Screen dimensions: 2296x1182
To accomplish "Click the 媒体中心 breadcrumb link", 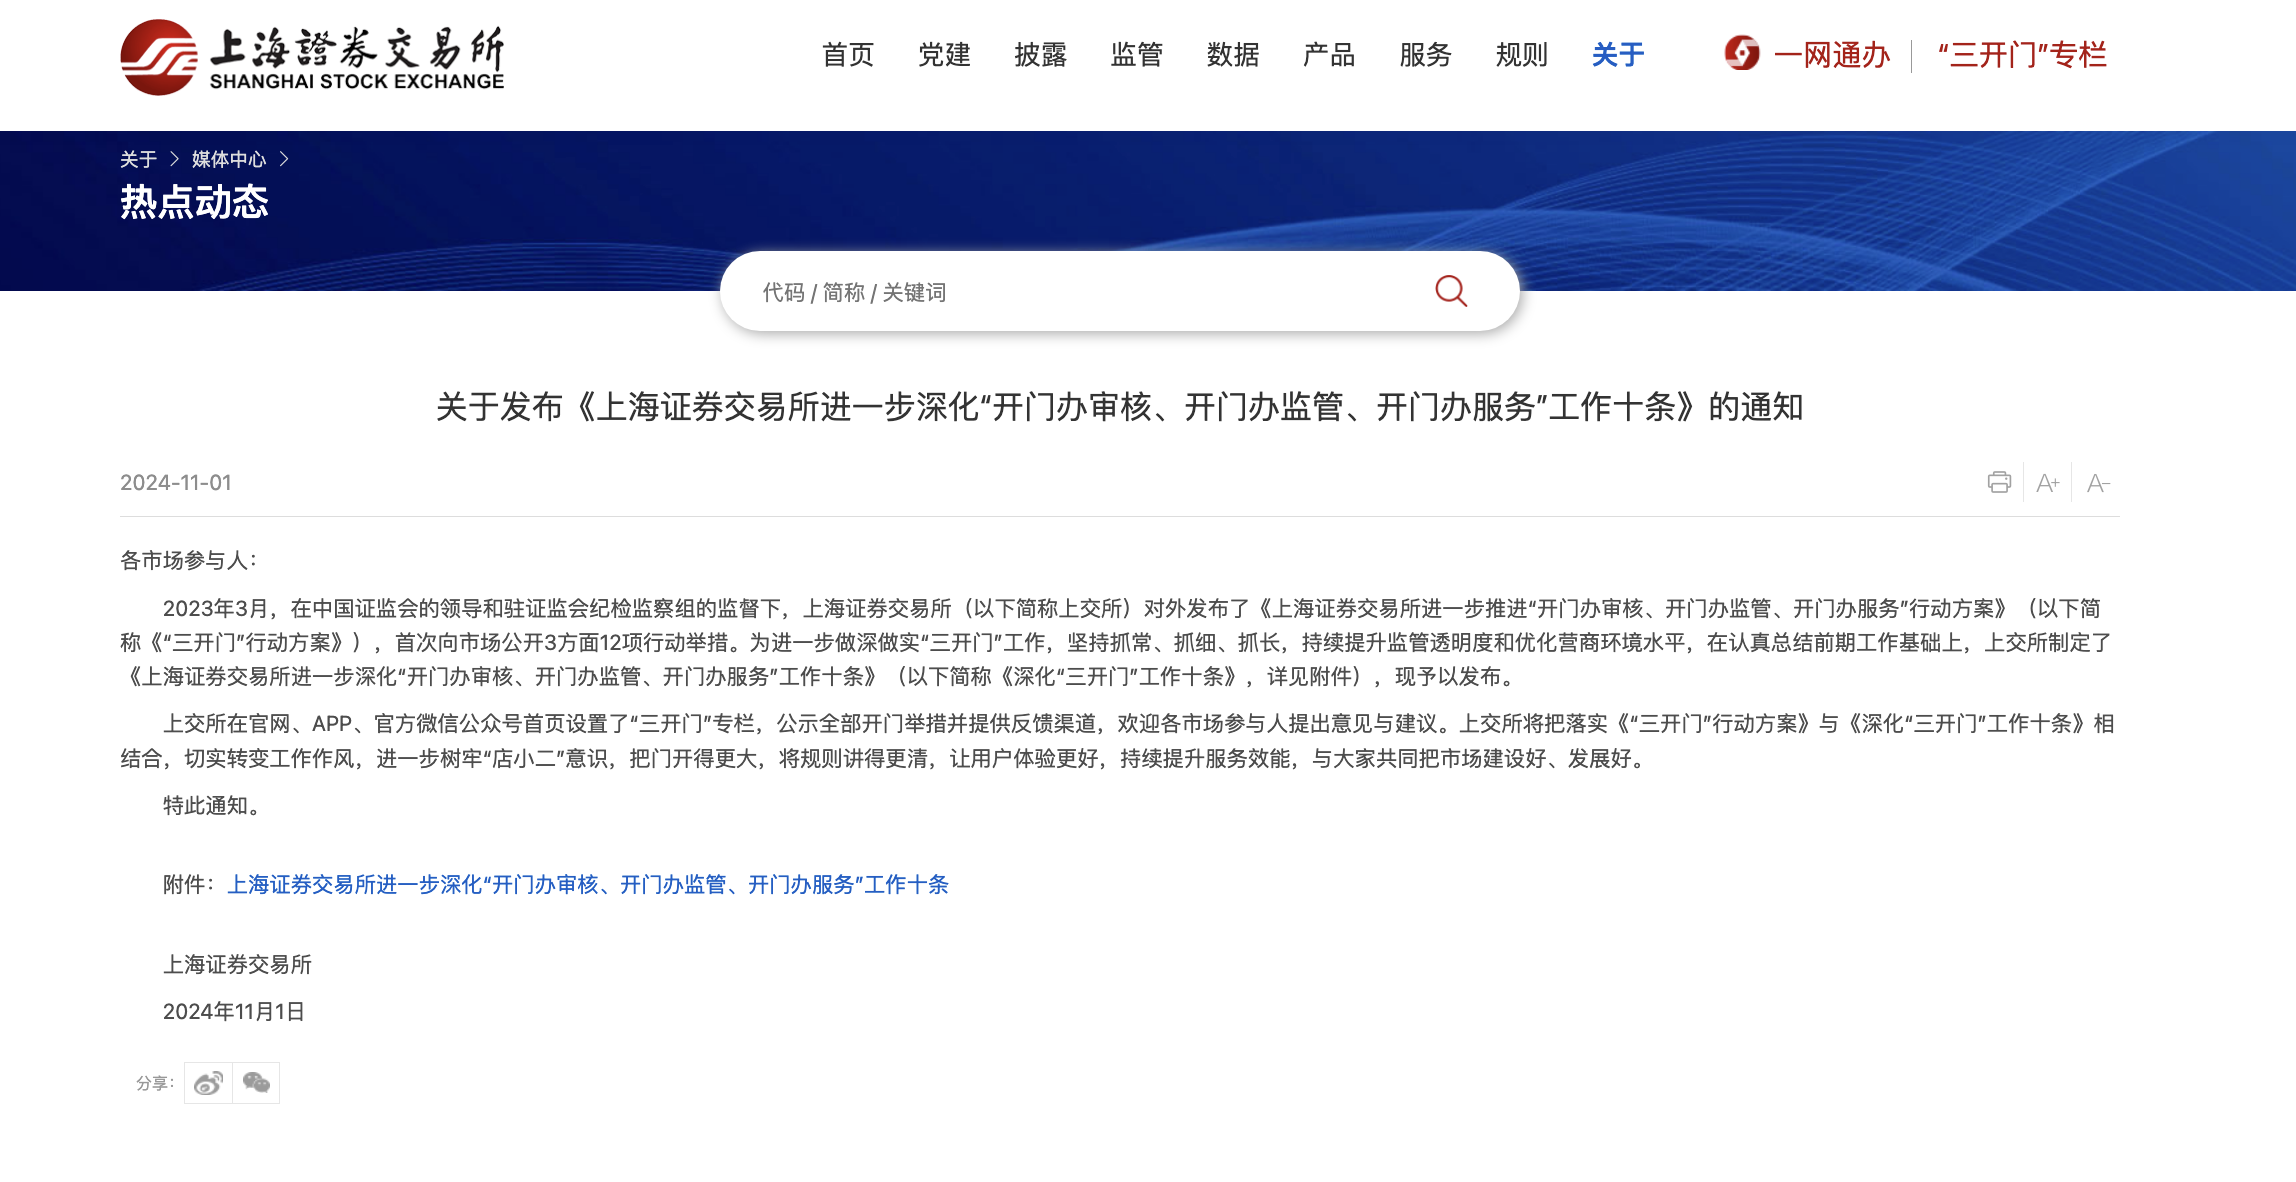I will coord(229,159).
